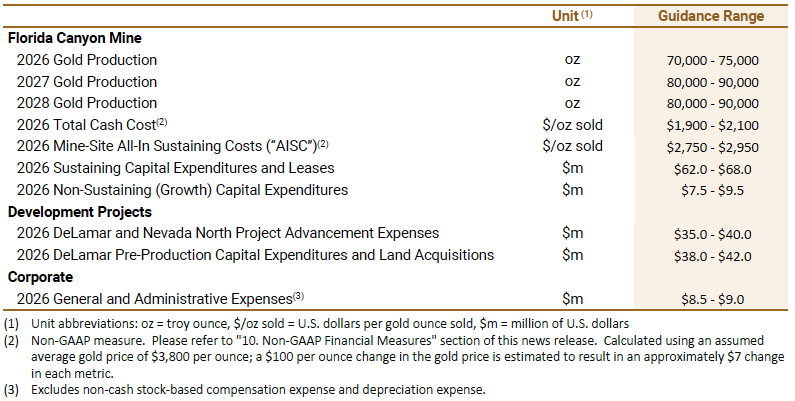This screenshot has height=401, width=795.
Task: Click the Guidance Range column header
Action: (712, 16)
